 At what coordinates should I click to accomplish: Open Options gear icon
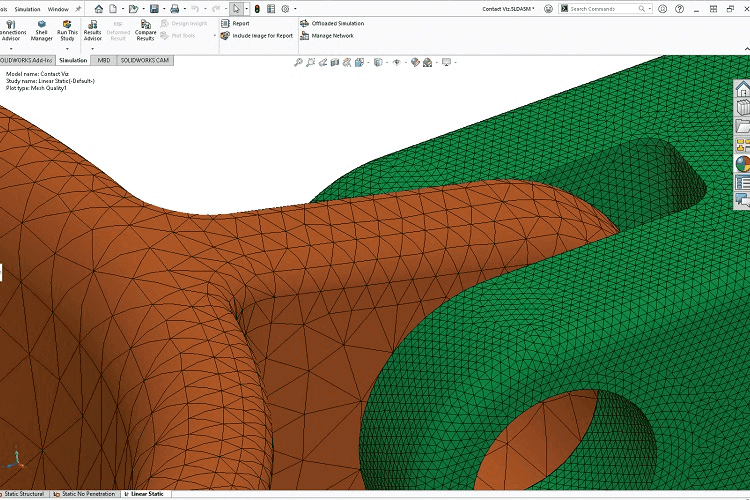pos(286,9)
